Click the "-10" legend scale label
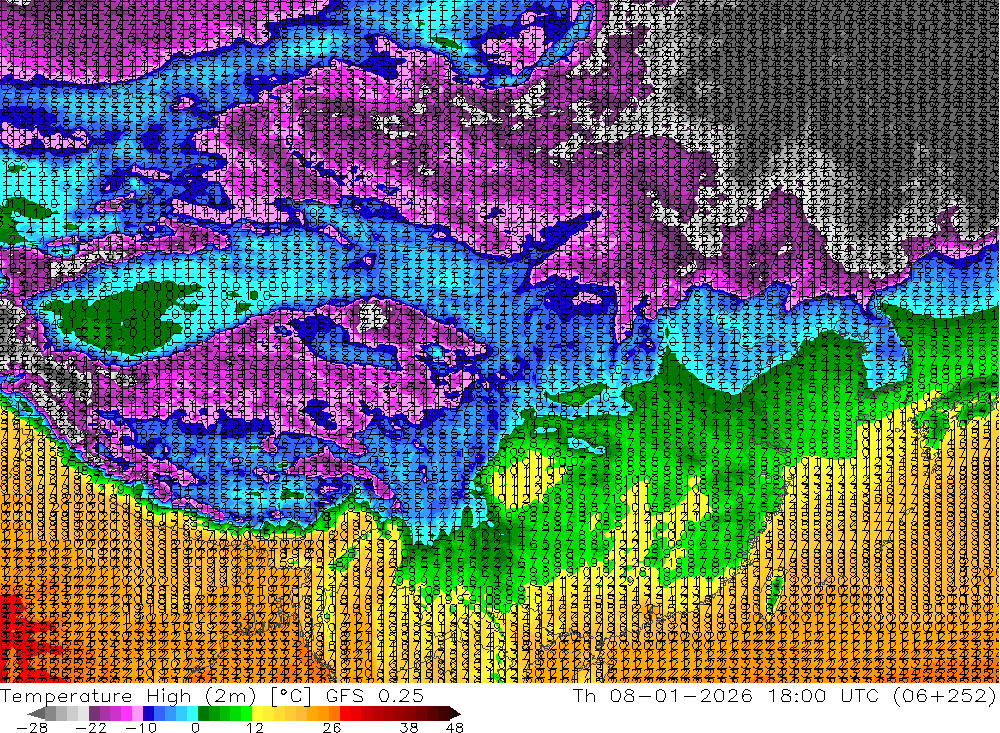 pos(141,728)
